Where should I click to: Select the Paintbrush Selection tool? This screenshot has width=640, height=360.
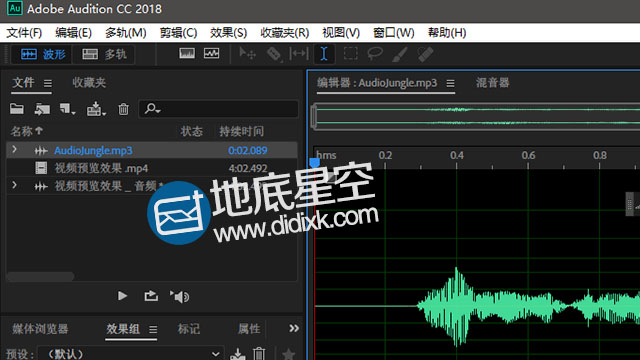coord(400,54)
